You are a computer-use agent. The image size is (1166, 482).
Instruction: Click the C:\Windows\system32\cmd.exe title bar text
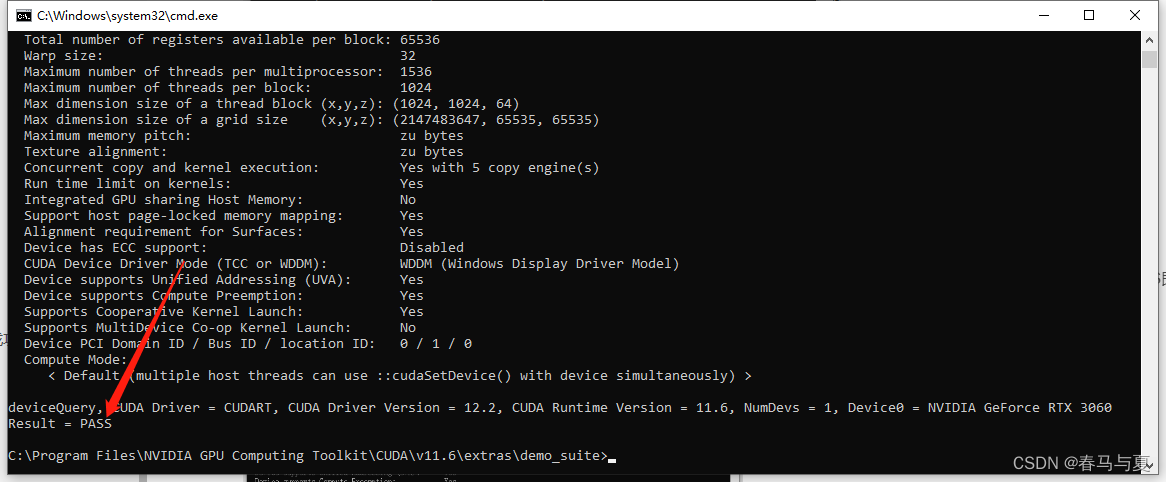[x=128, y=16]
